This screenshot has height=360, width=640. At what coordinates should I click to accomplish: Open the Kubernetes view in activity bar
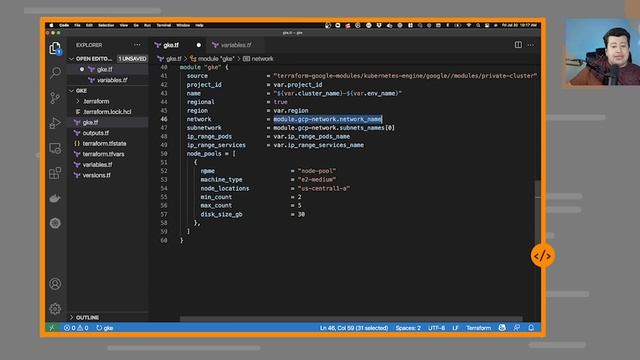point(55,223)
